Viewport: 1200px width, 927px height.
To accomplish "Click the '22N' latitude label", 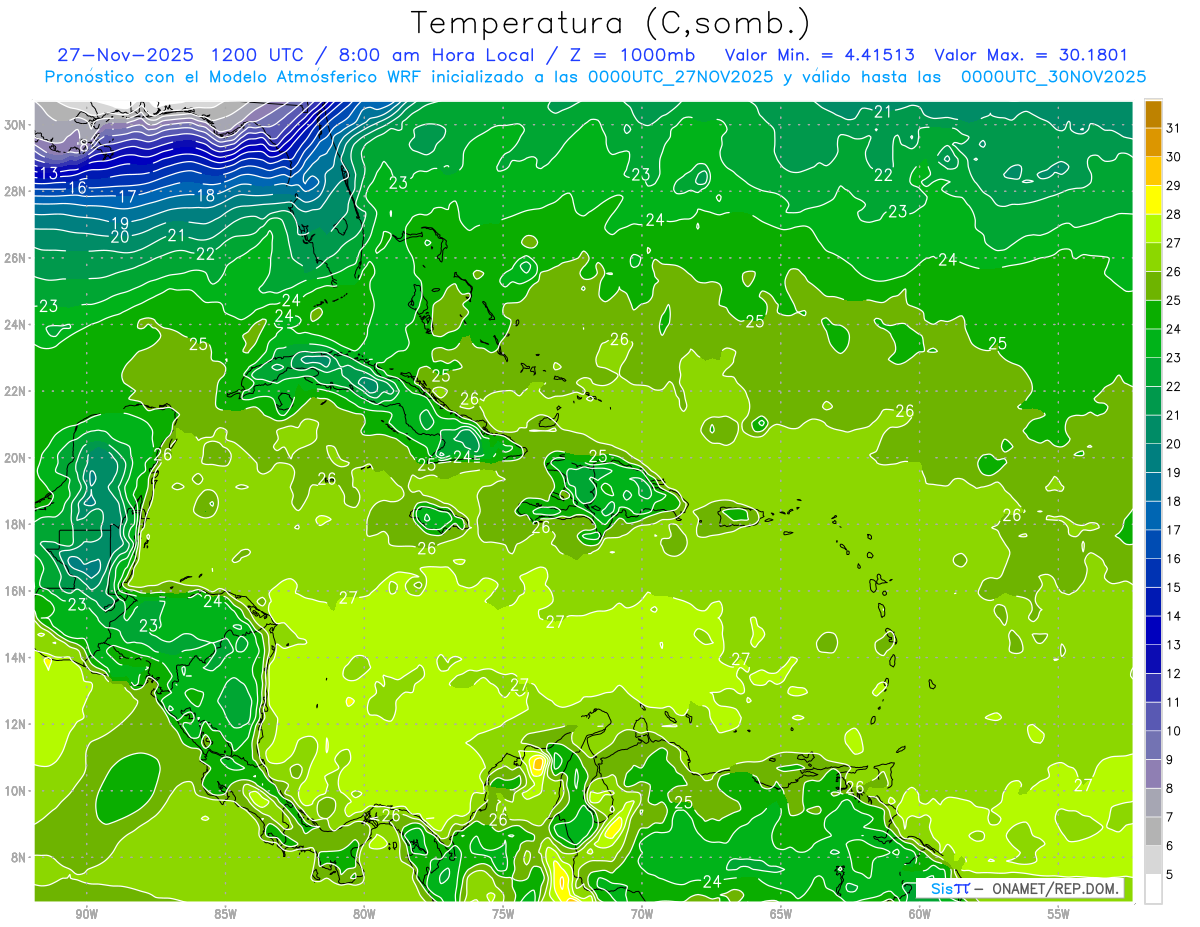I will 16,391.
